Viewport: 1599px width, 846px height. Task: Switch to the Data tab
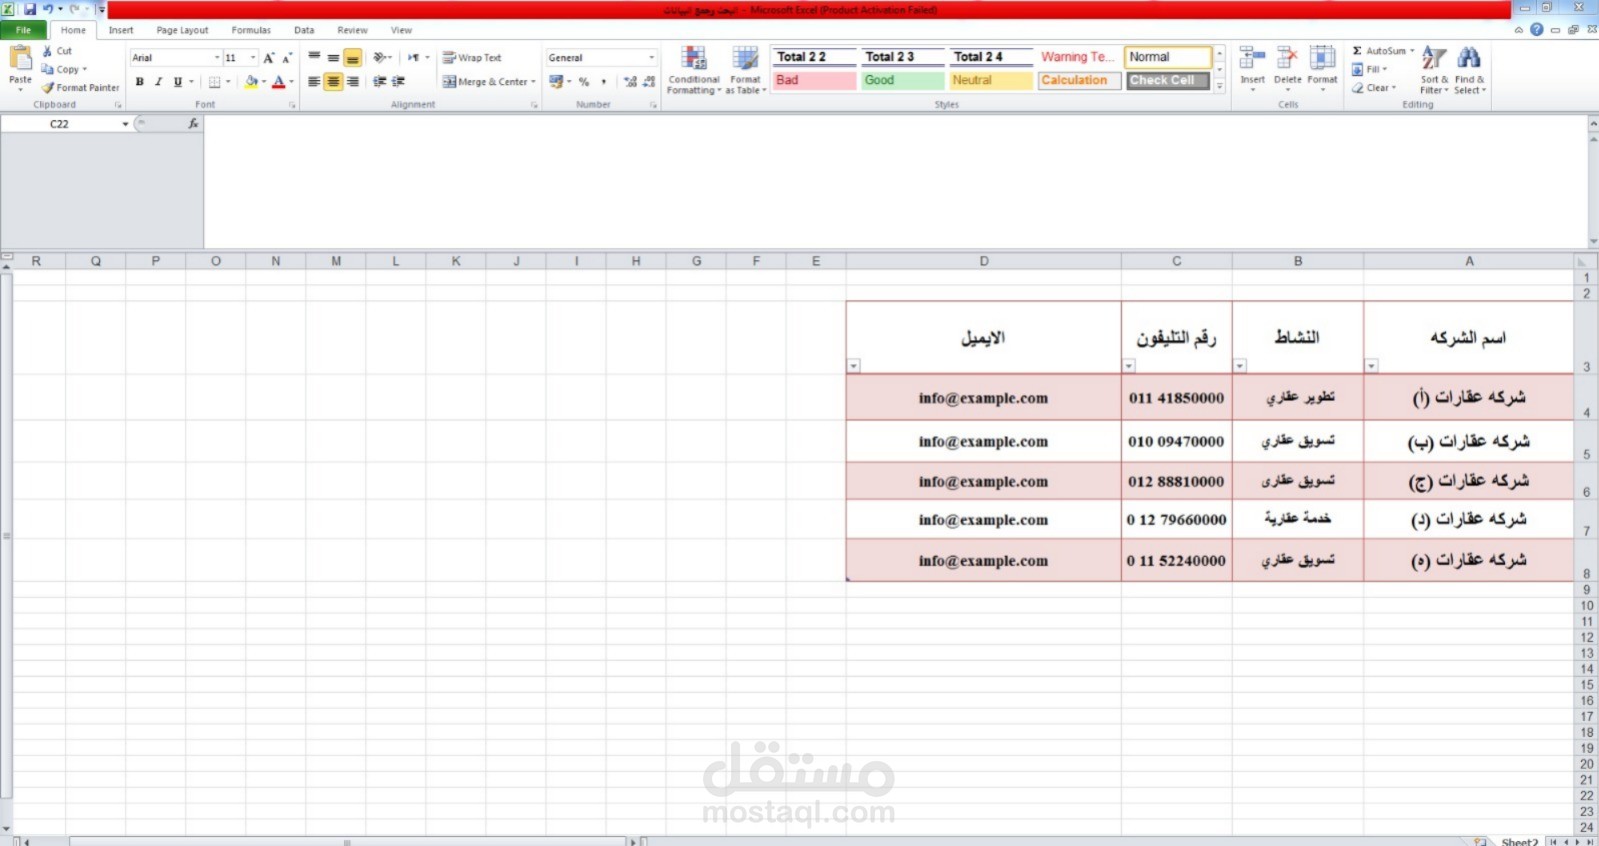[x=304, y=30]
